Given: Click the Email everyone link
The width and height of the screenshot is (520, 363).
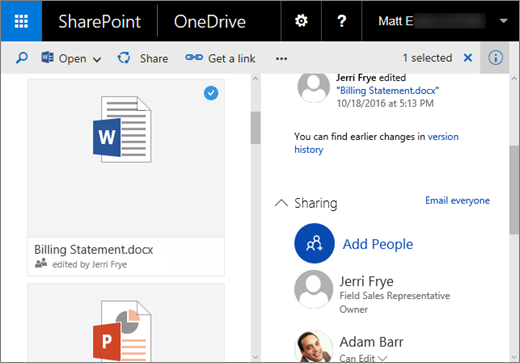Looking at the screenshot, I should tap(457, 200).
